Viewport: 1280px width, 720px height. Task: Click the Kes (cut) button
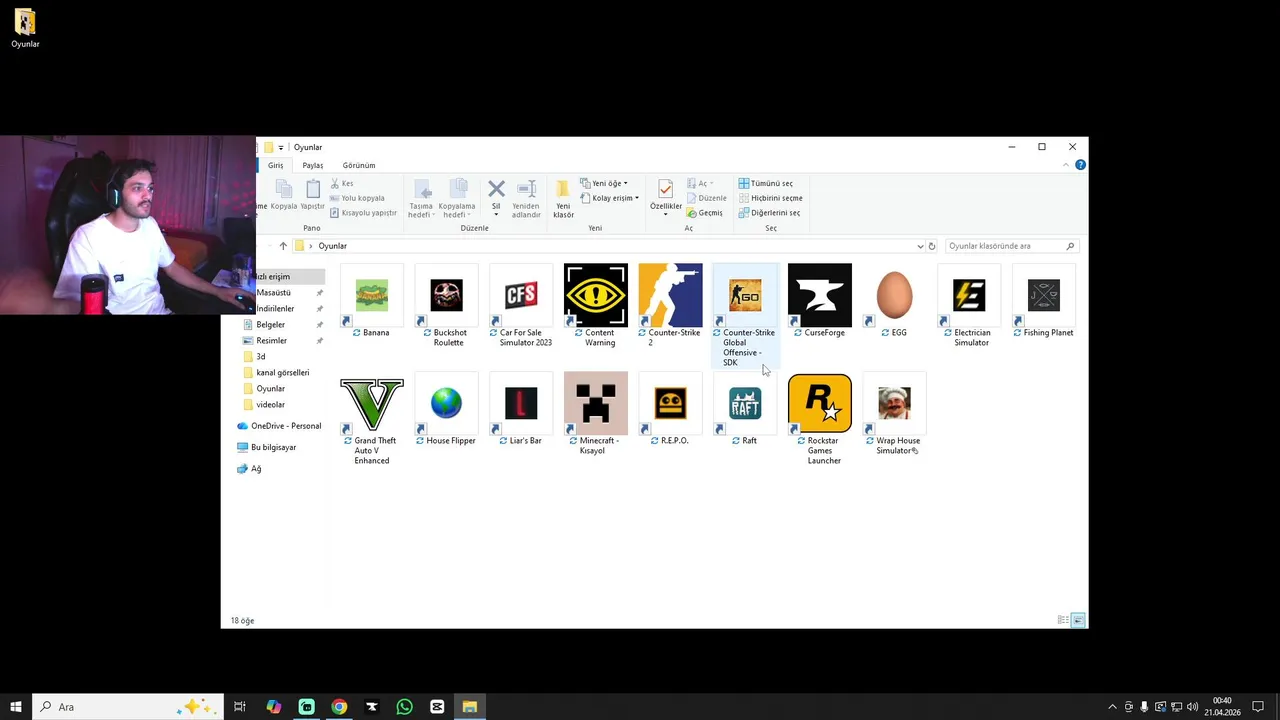click(x=341, y=183)
